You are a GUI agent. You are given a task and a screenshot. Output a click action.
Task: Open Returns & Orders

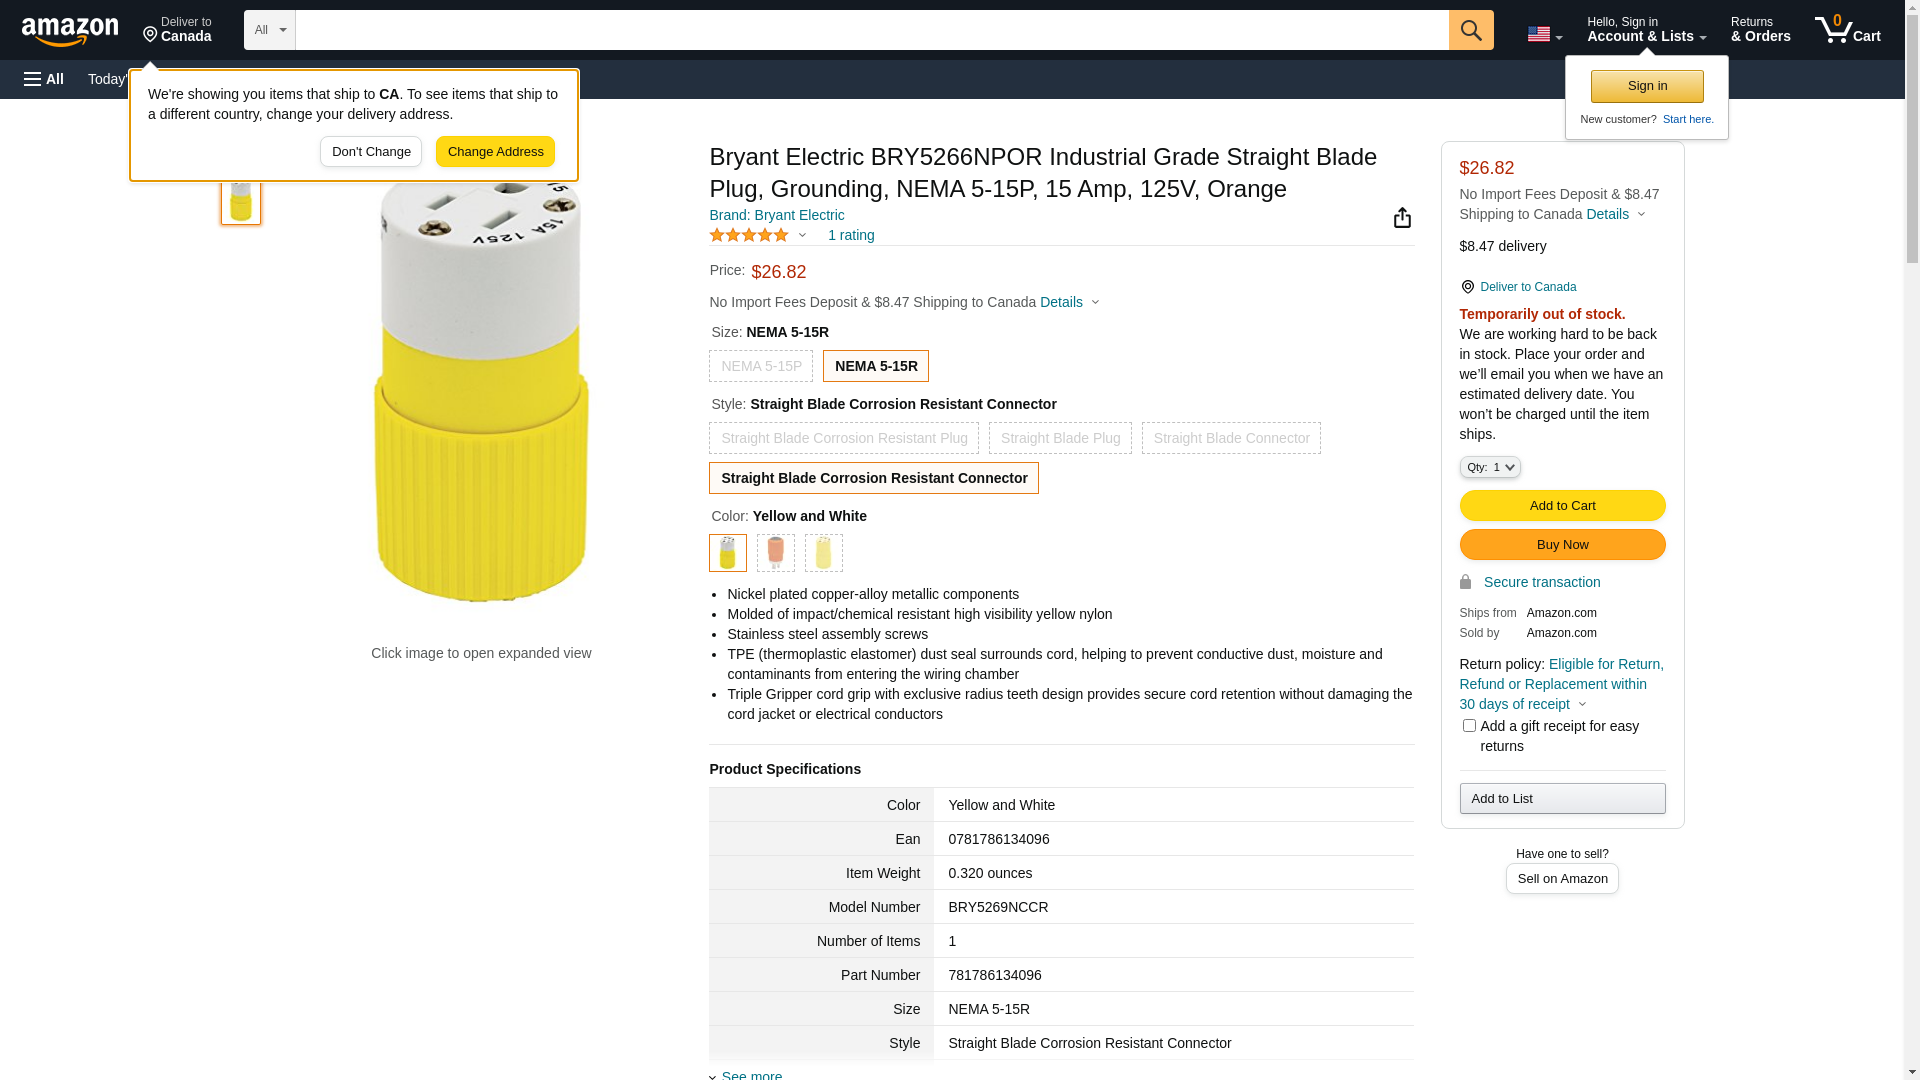1760,30
